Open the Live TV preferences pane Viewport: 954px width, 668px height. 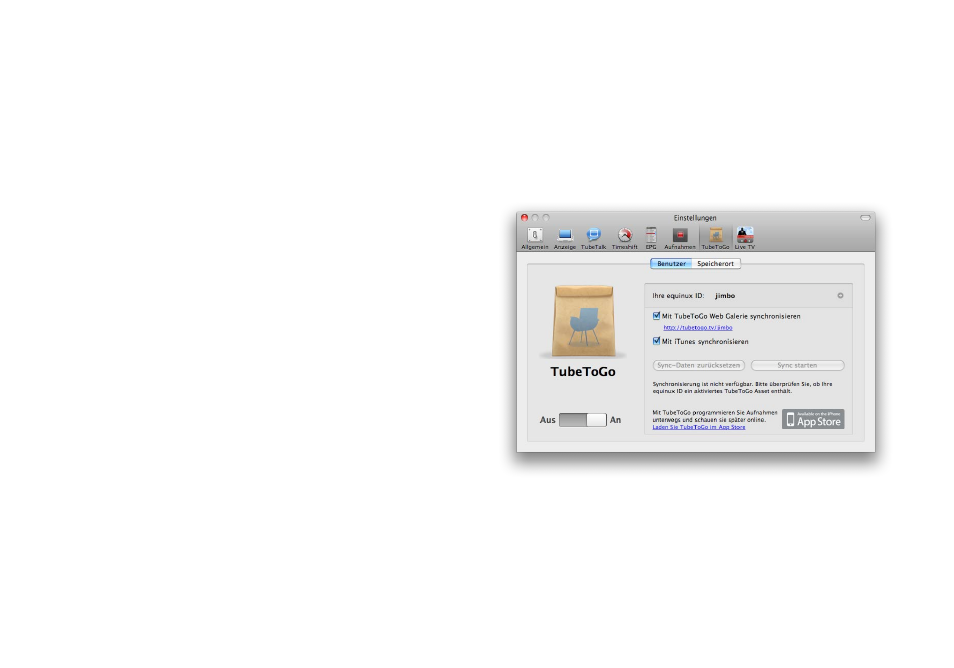[745, 238]
